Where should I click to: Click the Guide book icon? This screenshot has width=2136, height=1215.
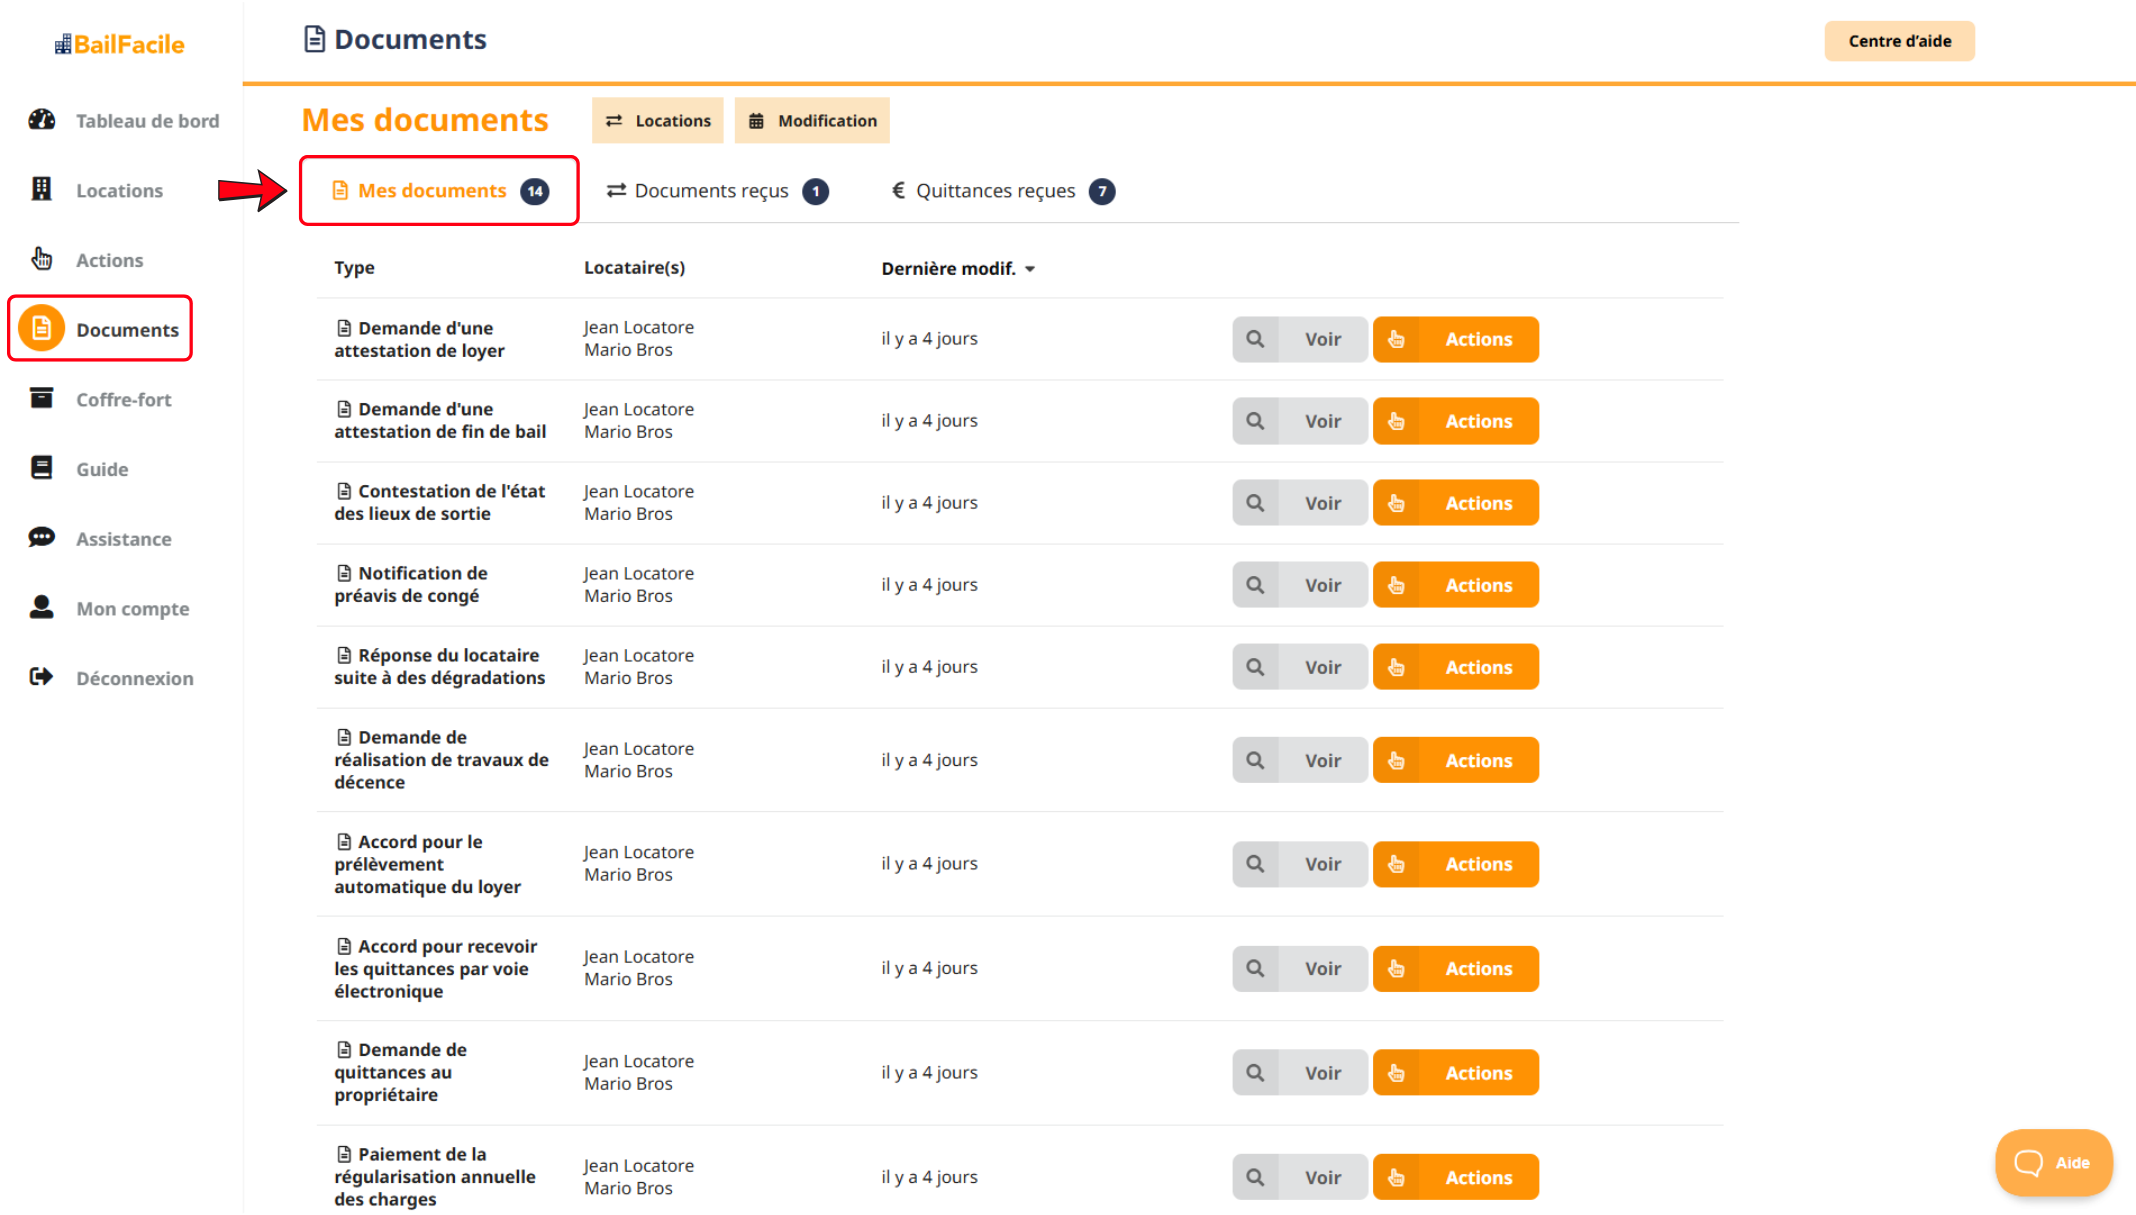click(41, 468)
